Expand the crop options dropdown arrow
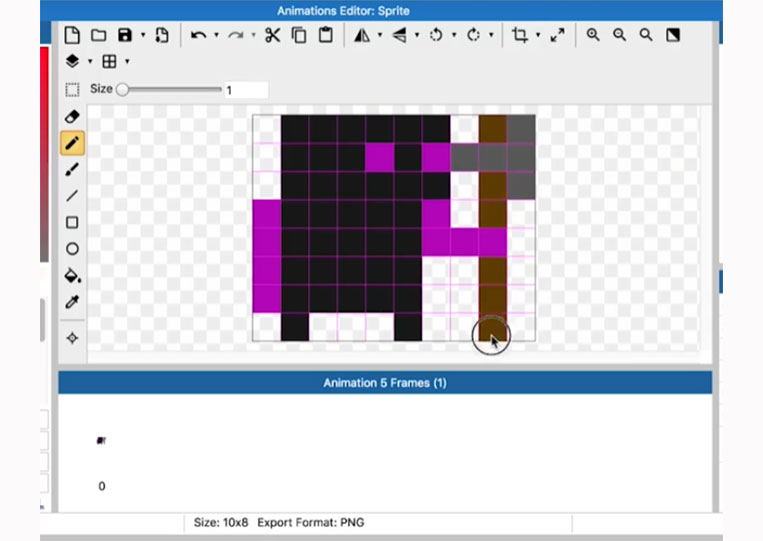Screen dimensions: 763x541 point(538,35)
